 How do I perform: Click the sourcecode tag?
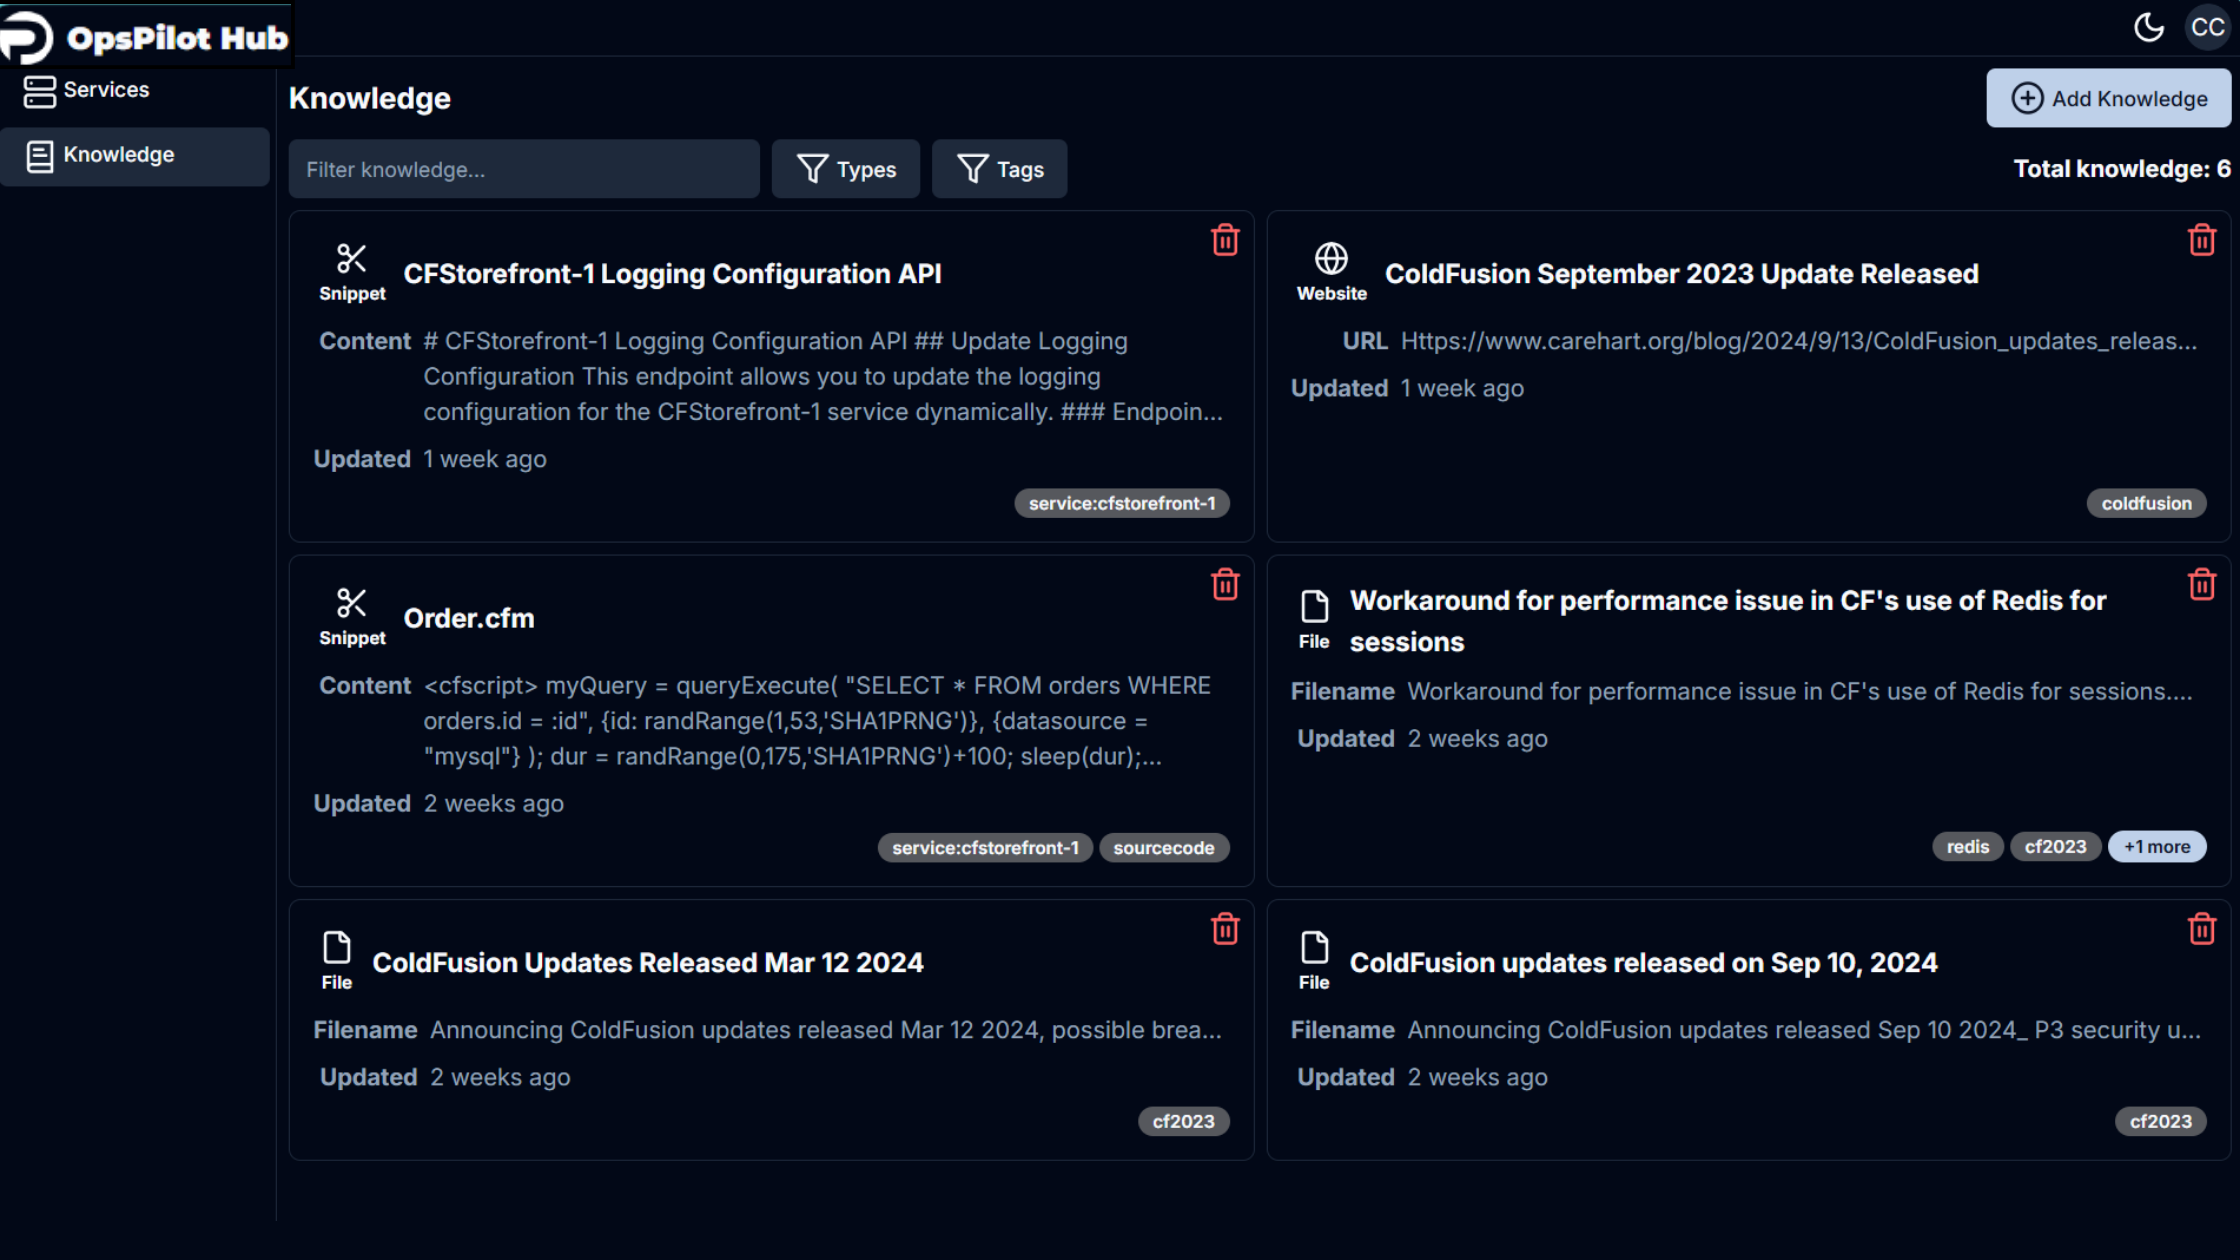(x=1164, y=848)
